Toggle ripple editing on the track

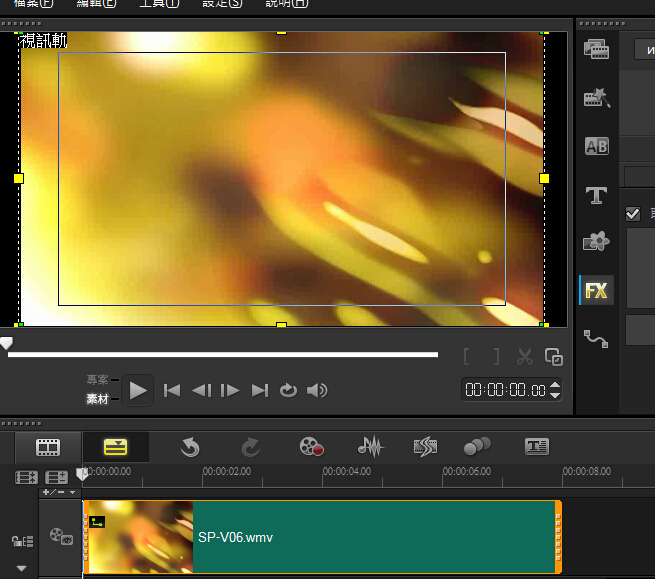pos(22,541)
